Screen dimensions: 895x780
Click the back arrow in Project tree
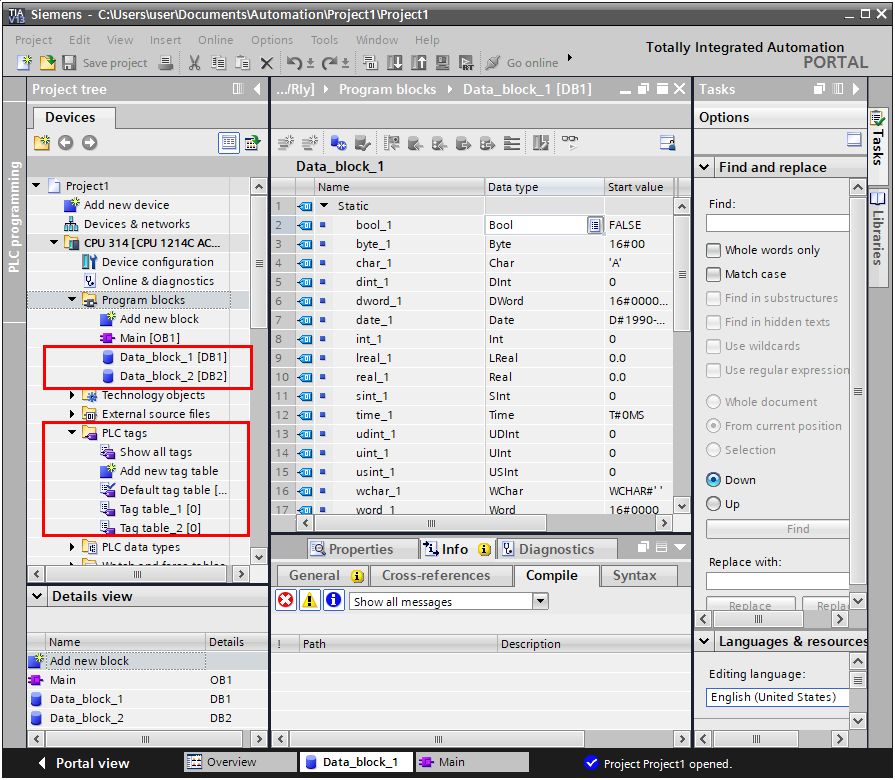click(x=66, y=143)
